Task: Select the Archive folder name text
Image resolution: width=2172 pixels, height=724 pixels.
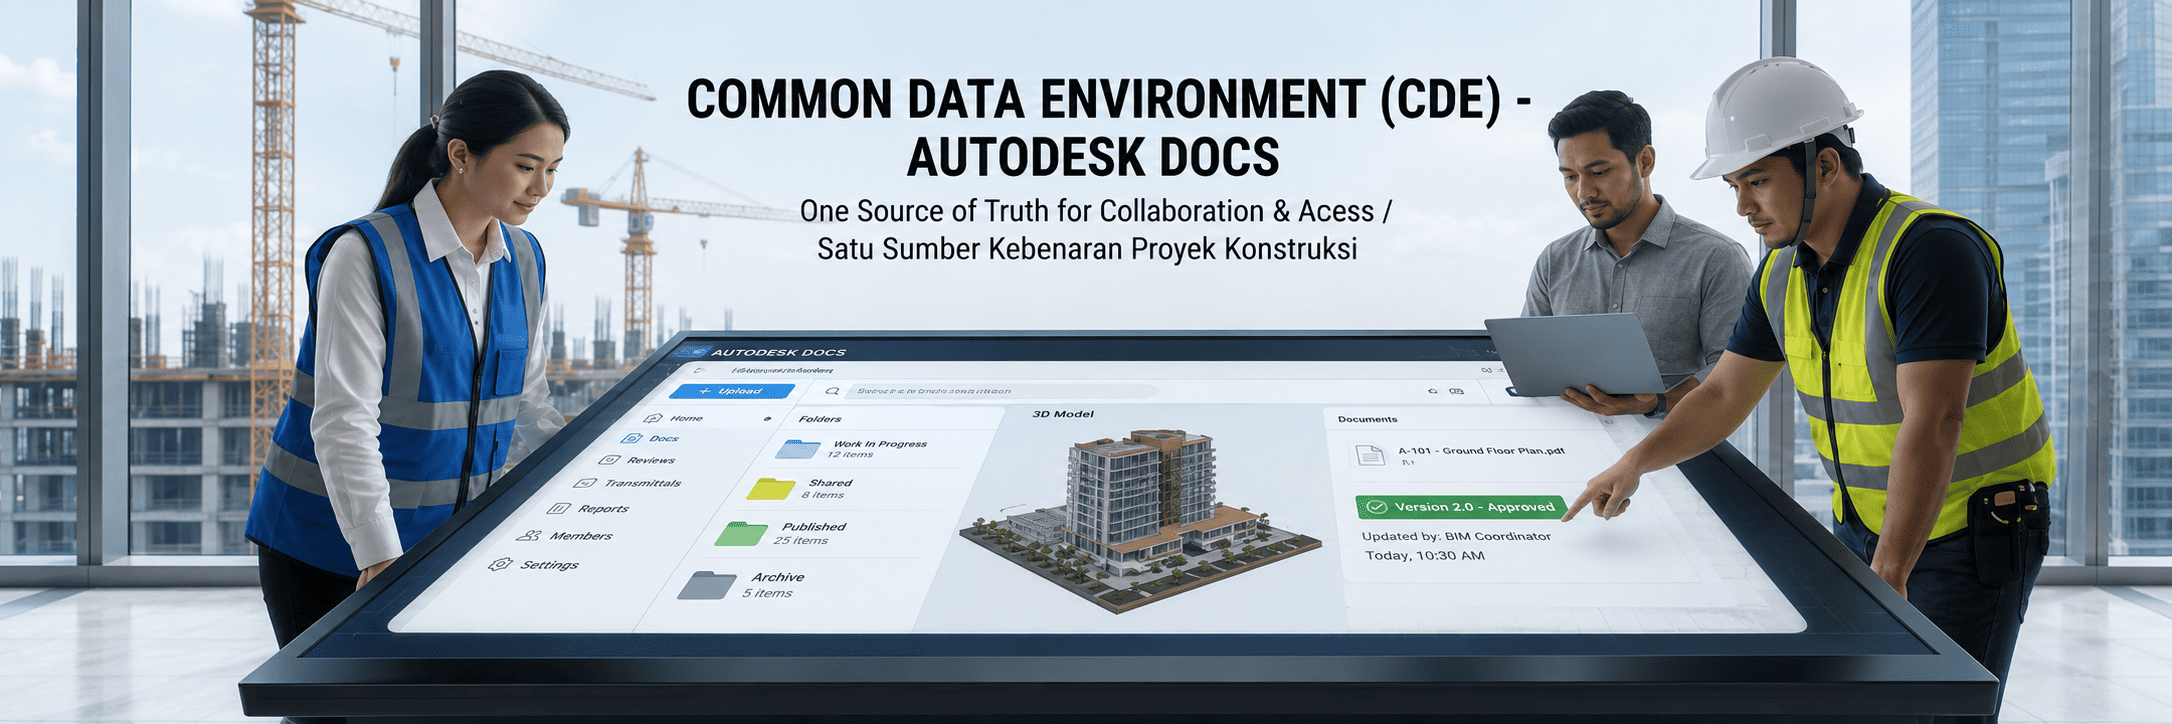Action: [778, 577]
